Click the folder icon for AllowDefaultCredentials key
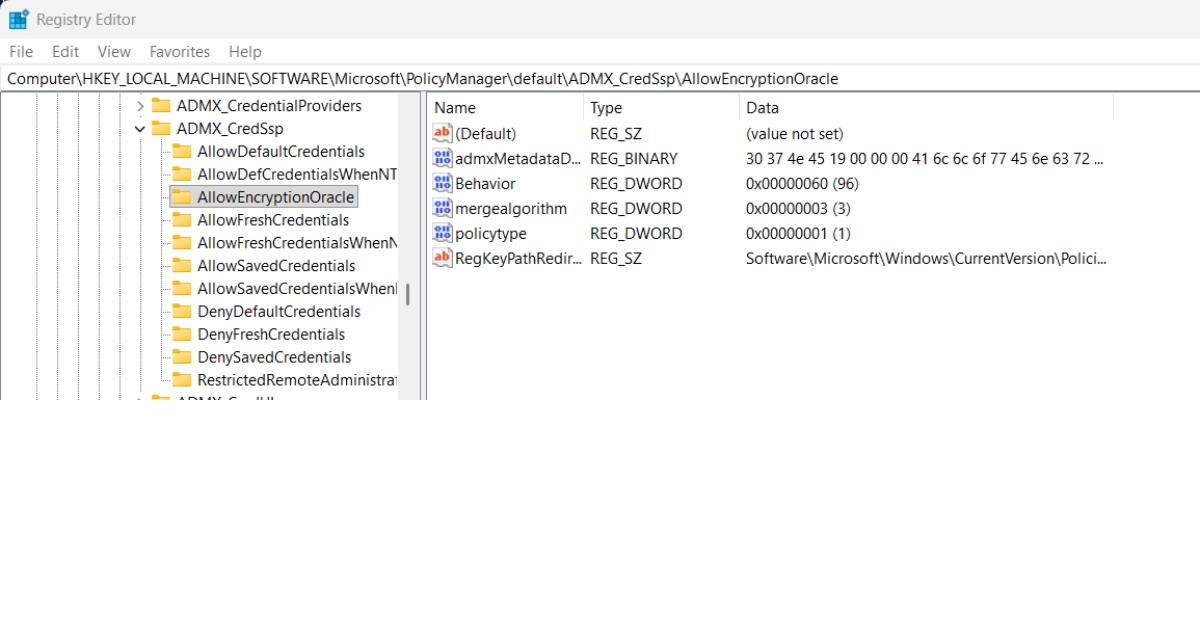 coord(181,151)
